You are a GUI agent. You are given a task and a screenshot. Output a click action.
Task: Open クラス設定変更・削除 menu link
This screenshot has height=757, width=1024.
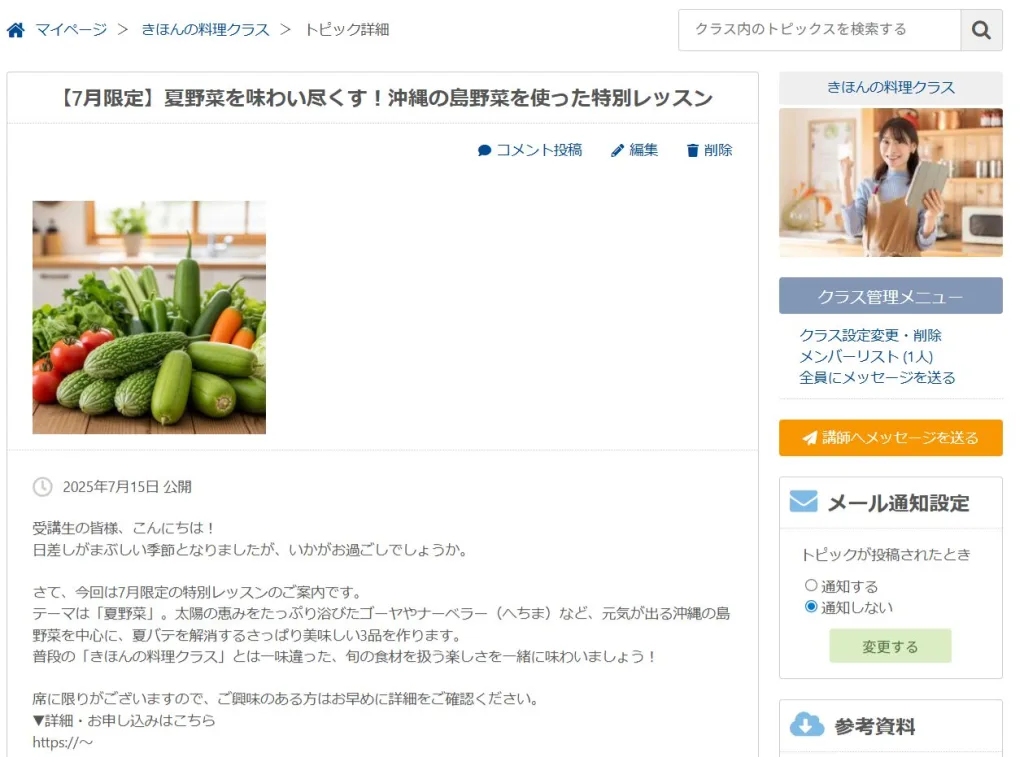(x=870, y=336)
